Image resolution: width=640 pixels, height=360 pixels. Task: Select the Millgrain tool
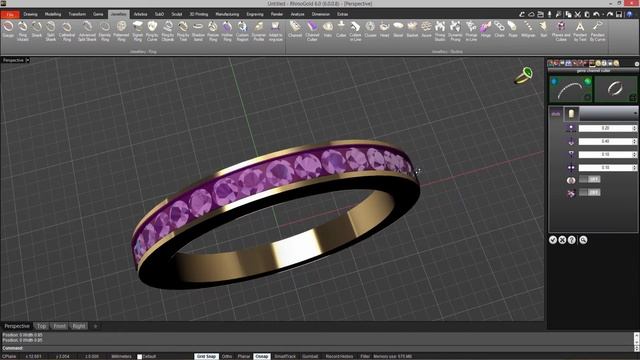[x=528, y=30]
